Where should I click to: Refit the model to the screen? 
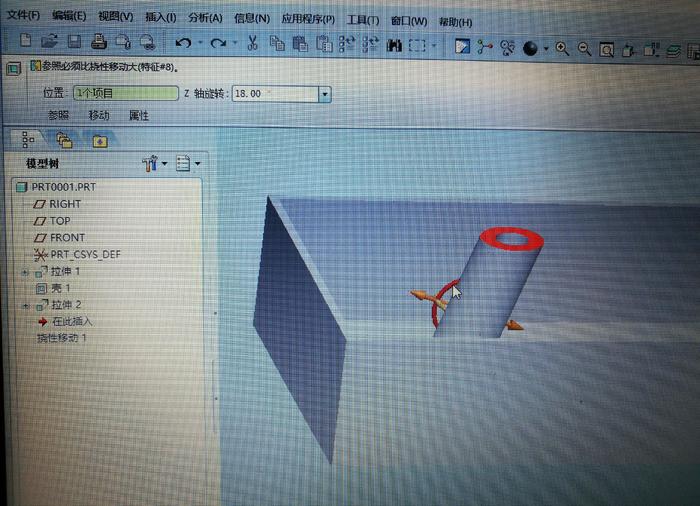(x=606, y=50)
